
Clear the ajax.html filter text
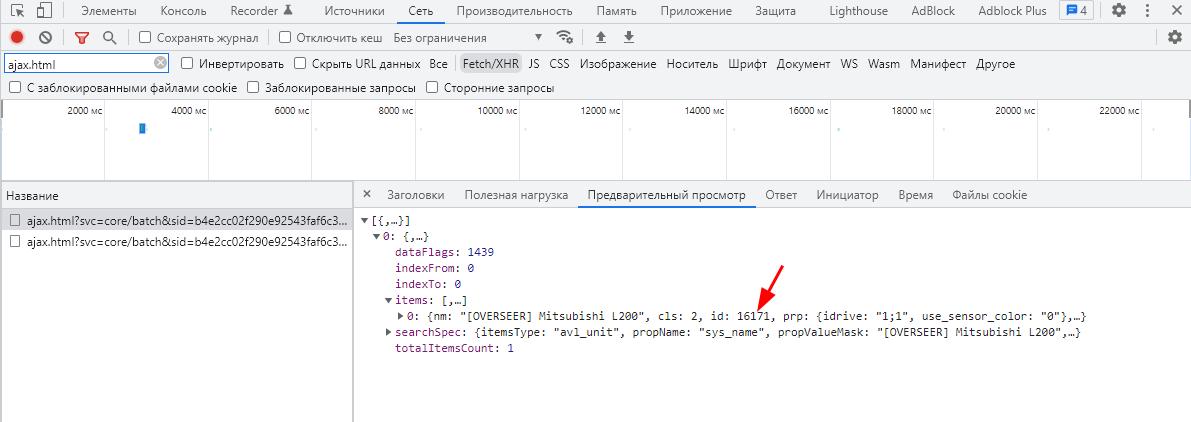(160, 63)
